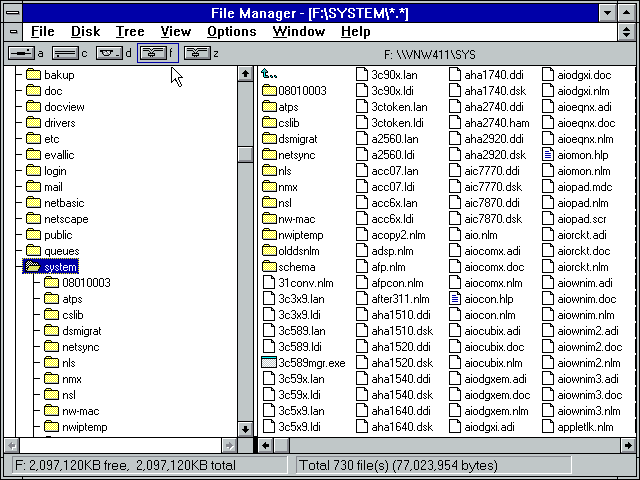This screenshot has height=480, width=640.
Task: Open the Disk menu
Action: 85,31
